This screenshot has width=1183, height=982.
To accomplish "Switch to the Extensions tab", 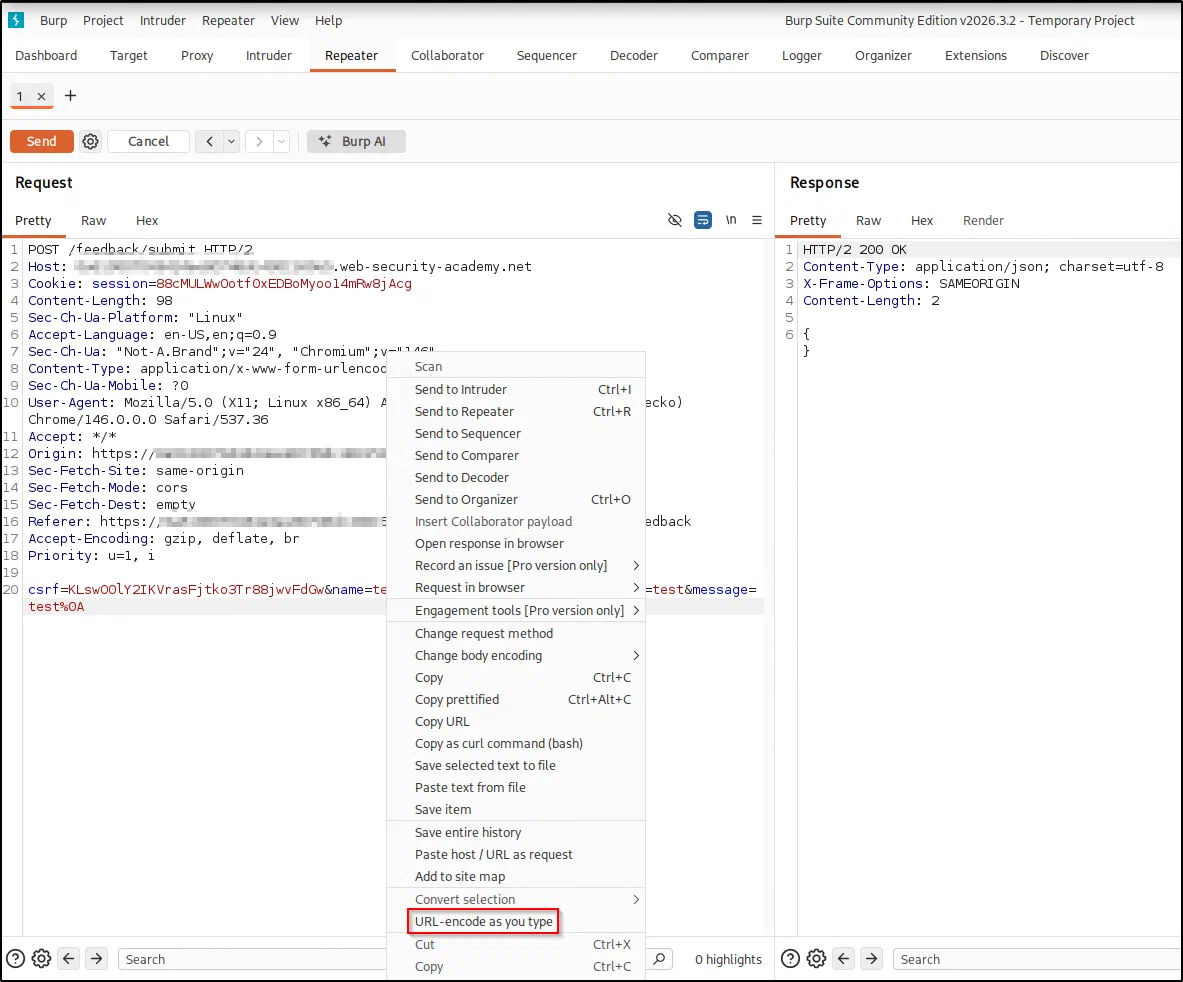I will (976, 55).
